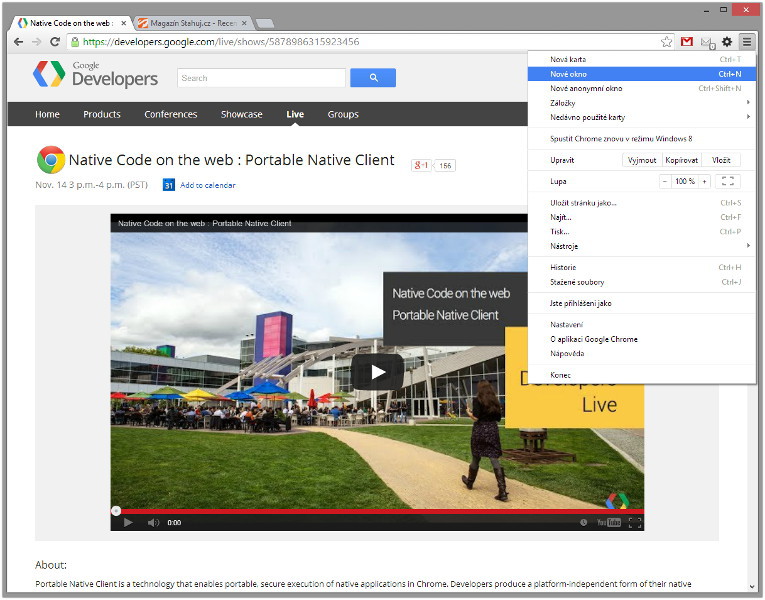Click Jste přihlášeni jako entry
This screenshot has width=765, height=600.
[x=642, y=303]
